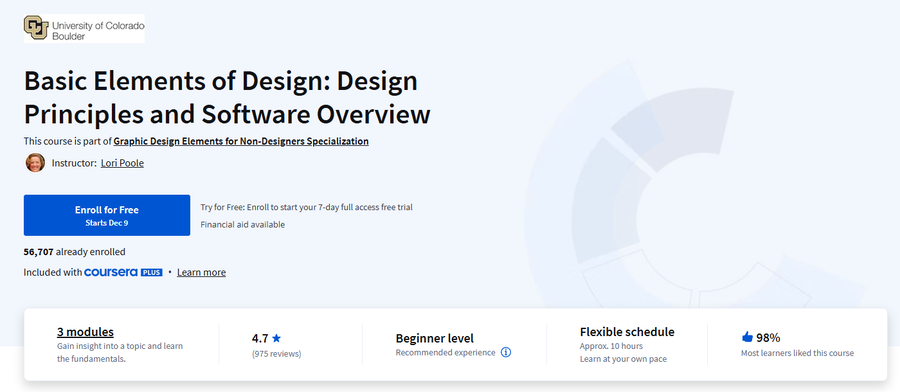
Task: Click the blue star rating icon
Action: [x=277, y=338]
